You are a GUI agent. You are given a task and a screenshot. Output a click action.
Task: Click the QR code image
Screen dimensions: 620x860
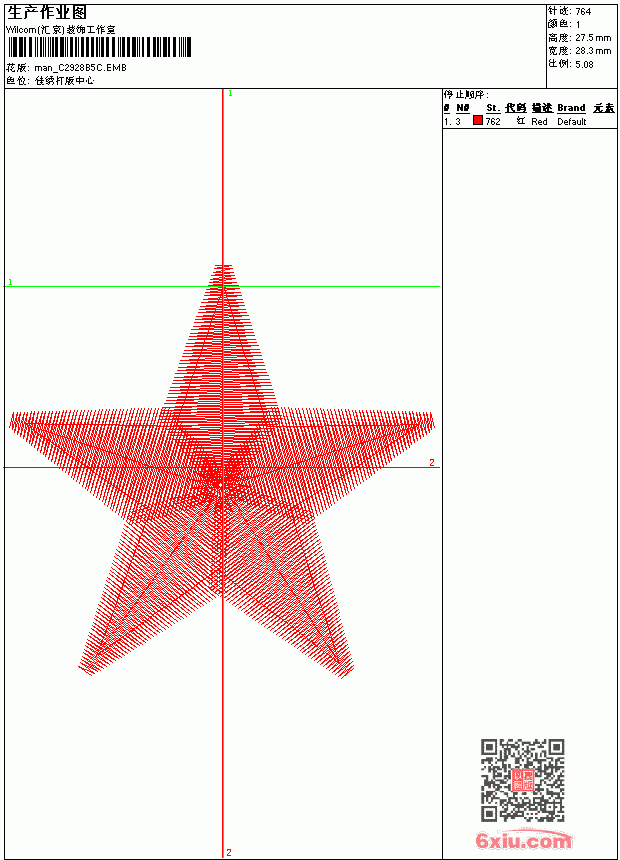pyautogui.click(x=523, y=780)
